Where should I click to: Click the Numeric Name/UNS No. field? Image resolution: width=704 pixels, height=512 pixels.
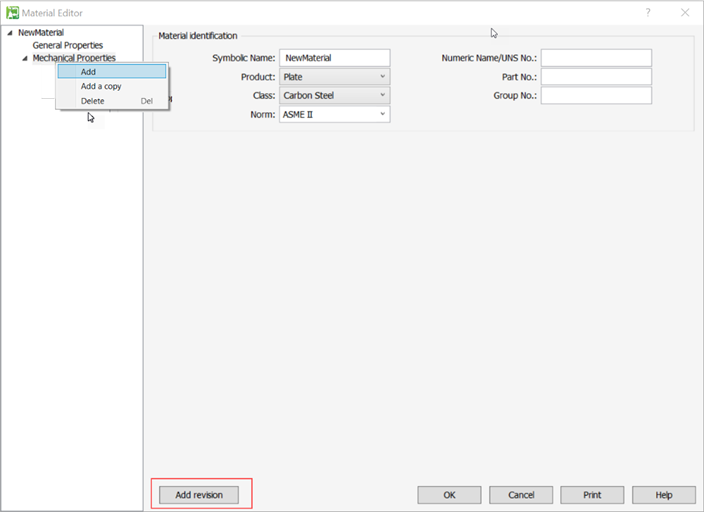click(x=596, y=58)
